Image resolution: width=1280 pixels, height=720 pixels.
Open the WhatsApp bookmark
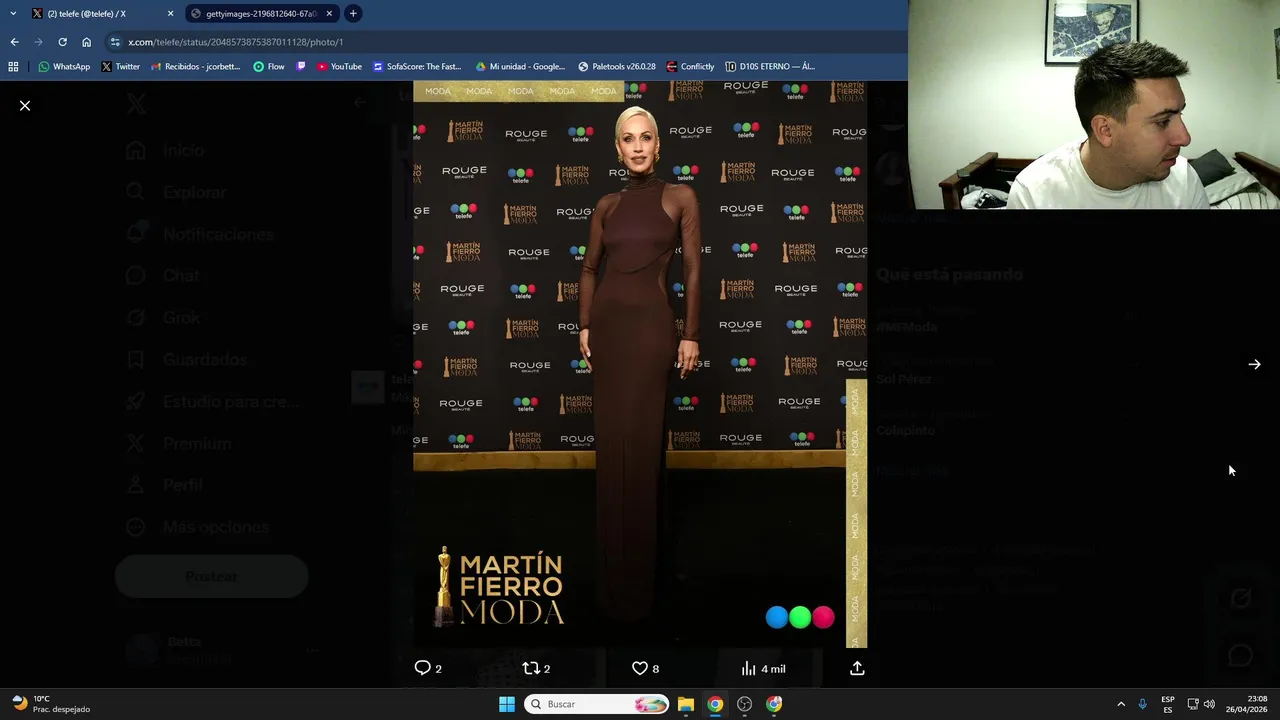[64, 67]
